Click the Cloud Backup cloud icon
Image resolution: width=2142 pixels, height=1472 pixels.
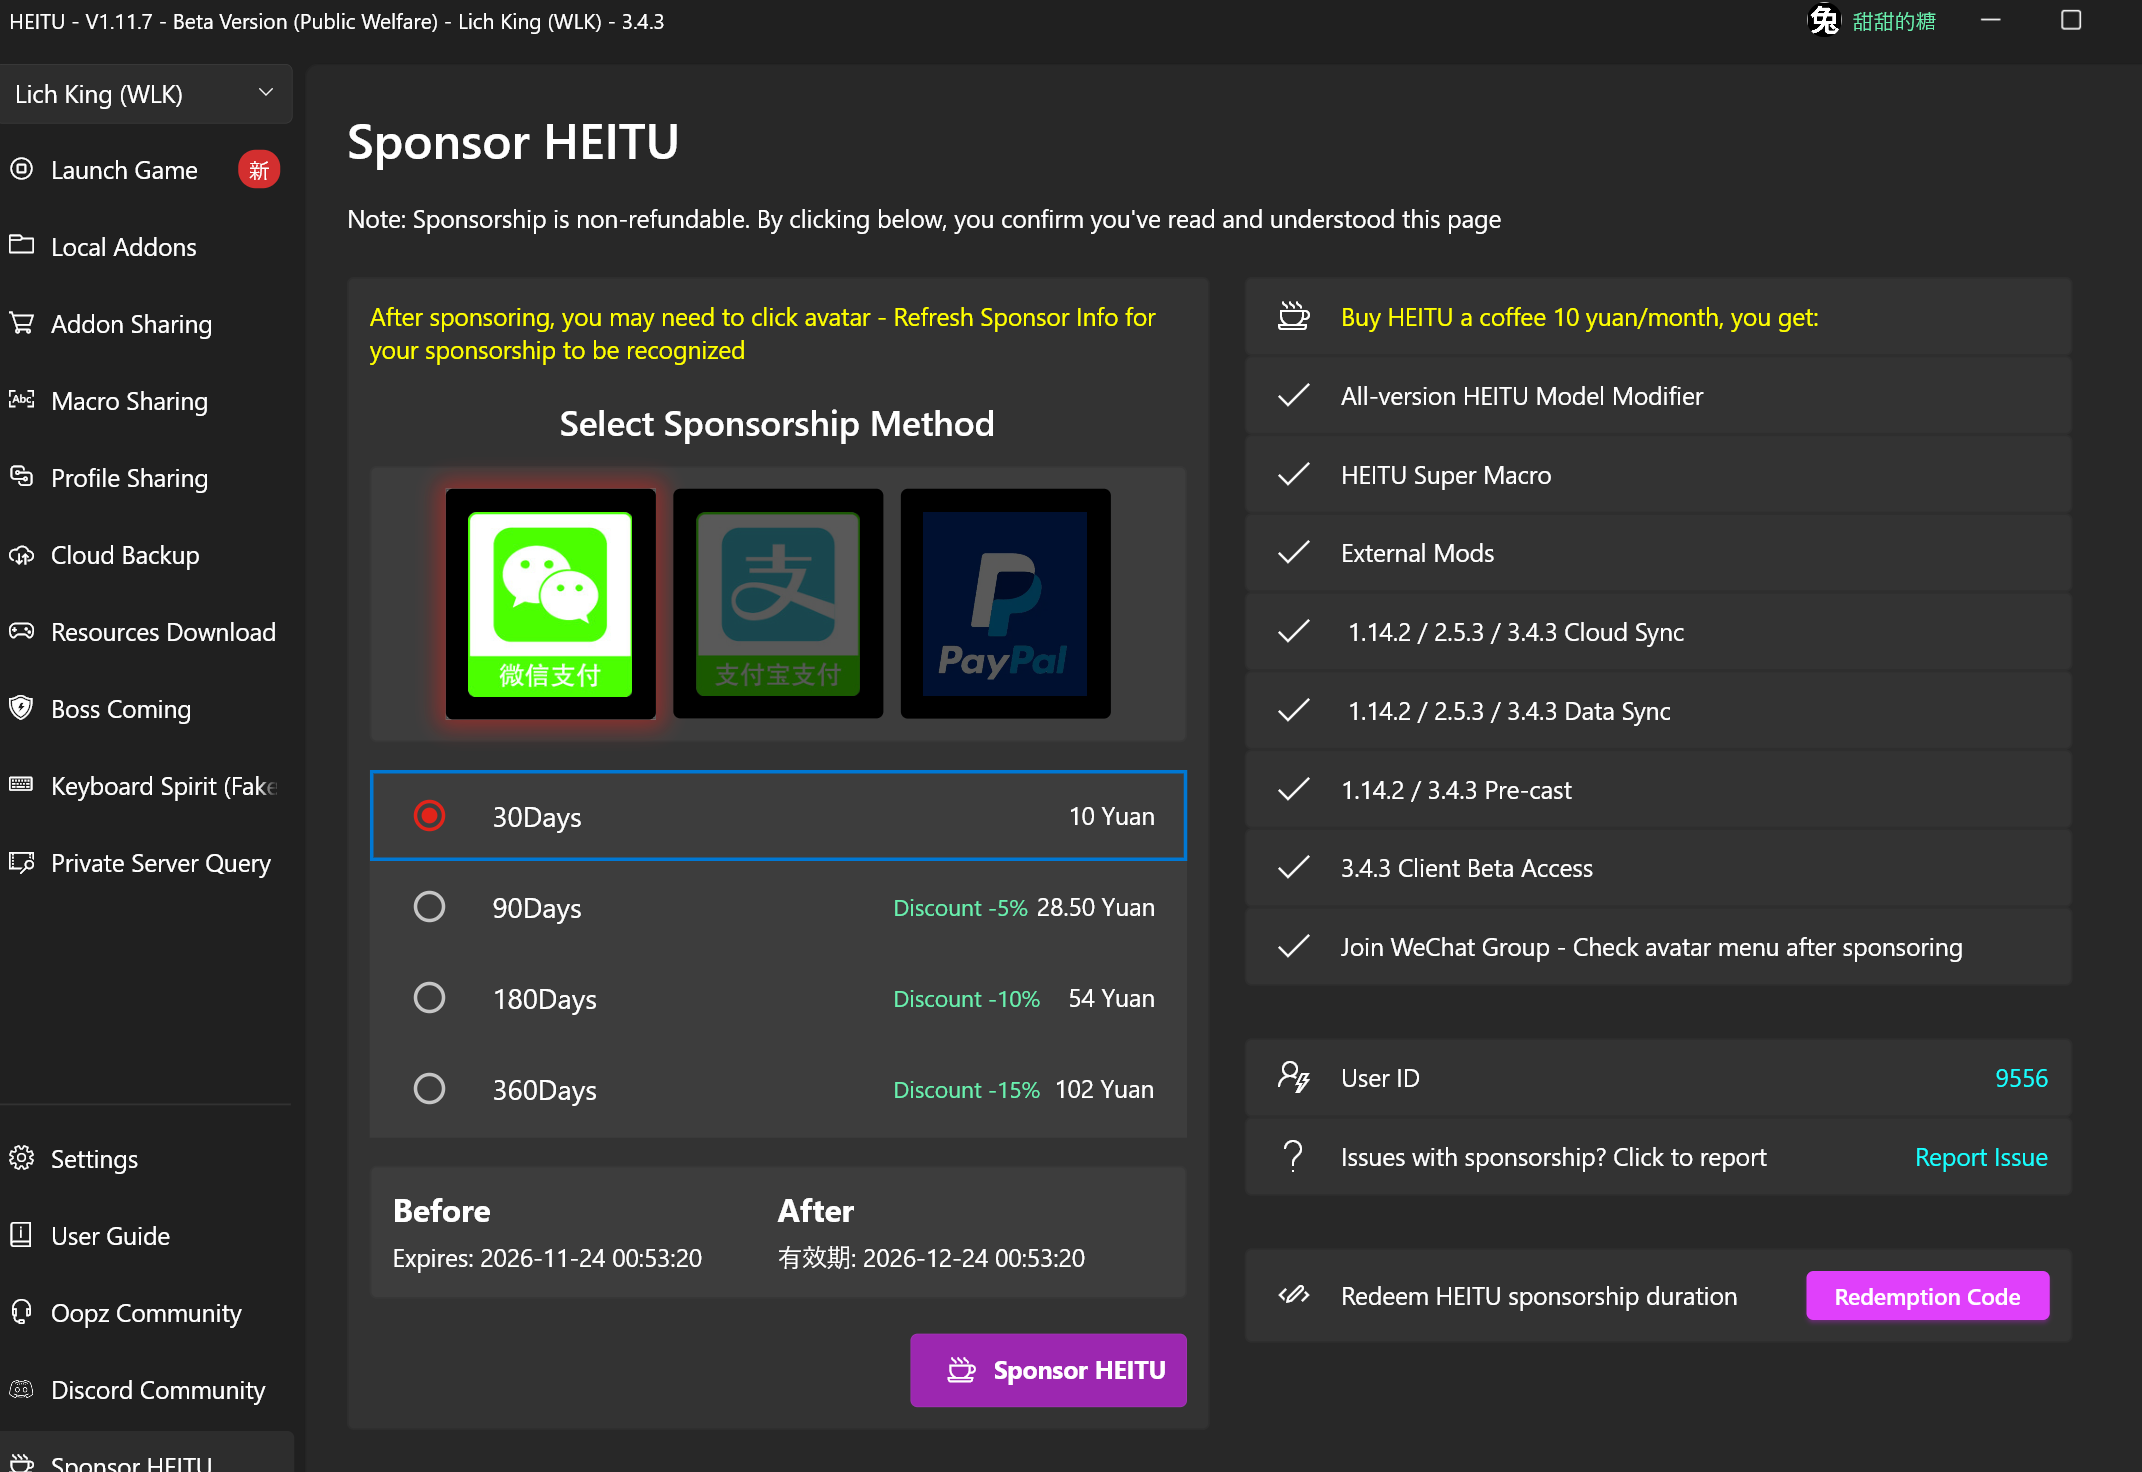[x=22, y=554]
